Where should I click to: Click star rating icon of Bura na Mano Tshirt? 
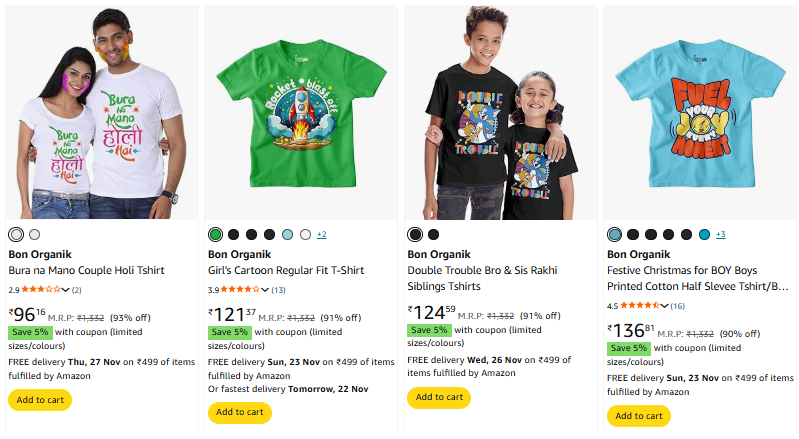coord(41,289)
